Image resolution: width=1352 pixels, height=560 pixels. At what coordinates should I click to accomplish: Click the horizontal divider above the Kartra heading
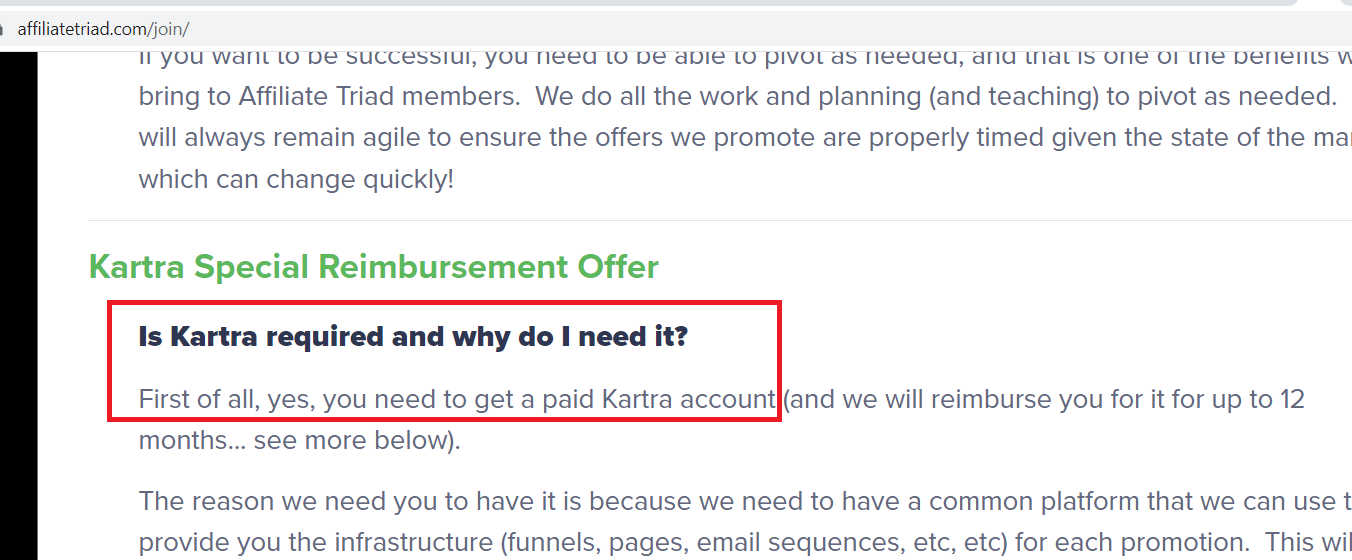pyautogui.click(x=720, y=220)
